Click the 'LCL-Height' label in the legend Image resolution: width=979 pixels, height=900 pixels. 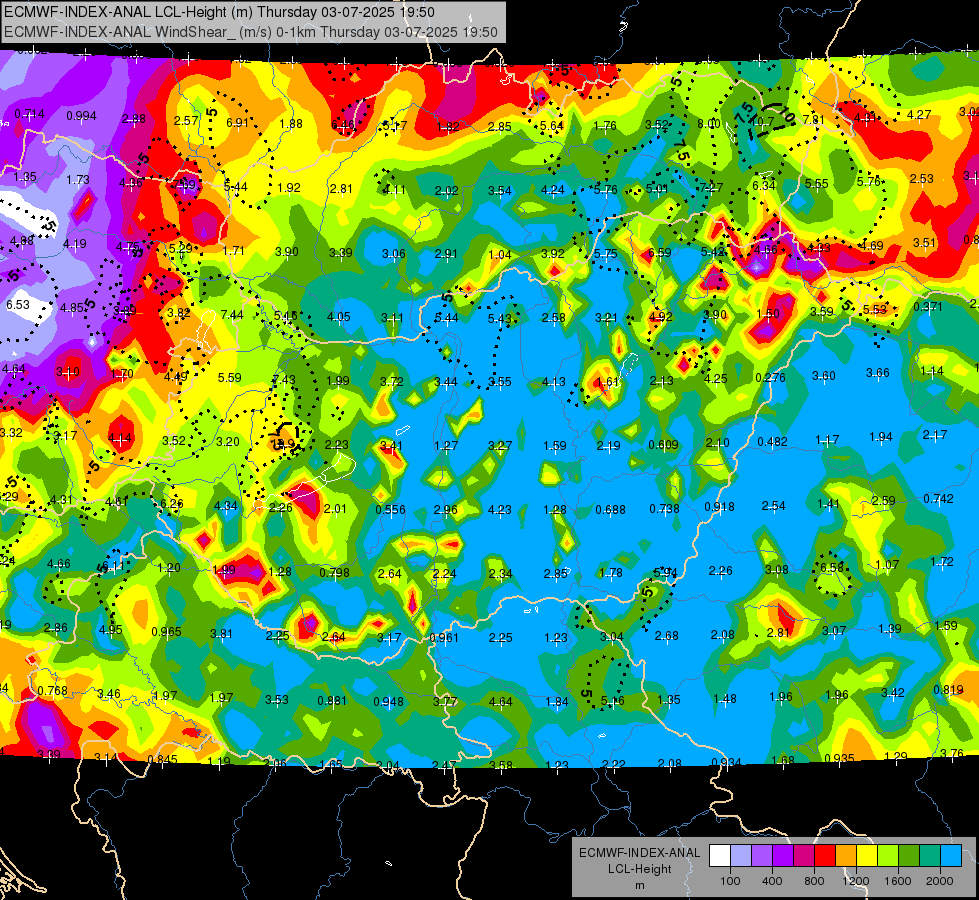[x=639, y=869]
